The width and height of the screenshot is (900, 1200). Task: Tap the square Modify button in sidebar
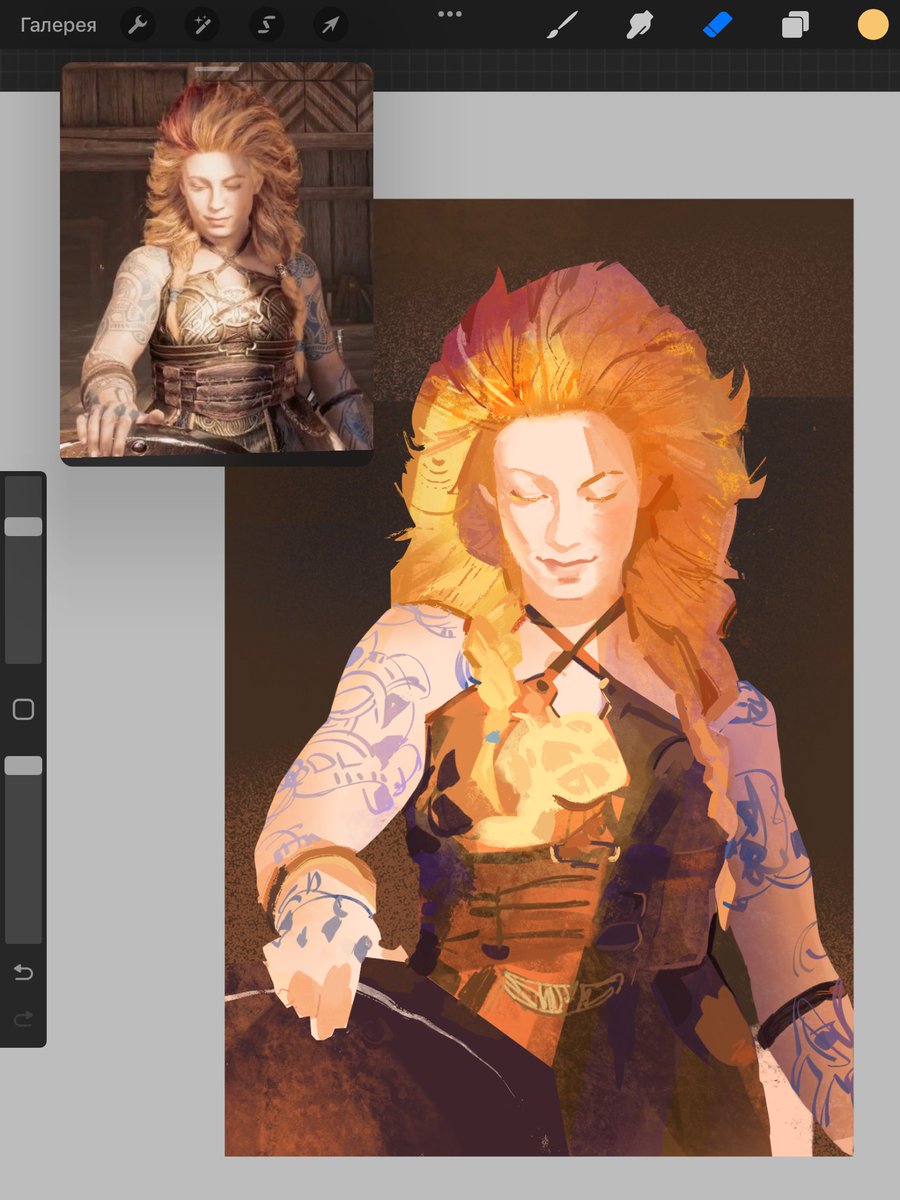point(23,710)
